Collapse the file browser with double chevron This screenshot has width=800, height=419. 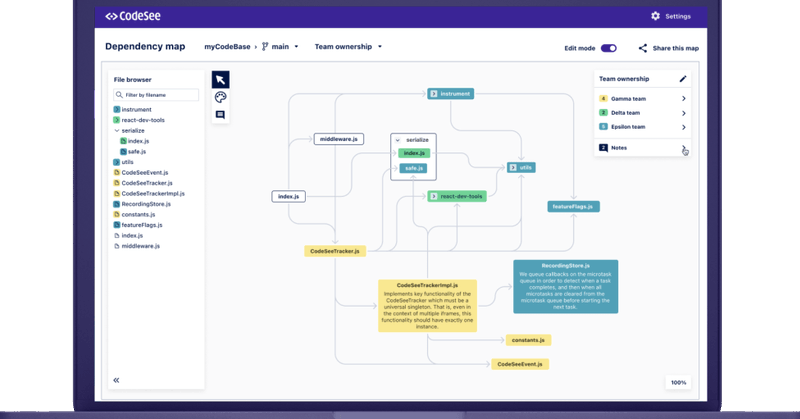pos(116,380)
